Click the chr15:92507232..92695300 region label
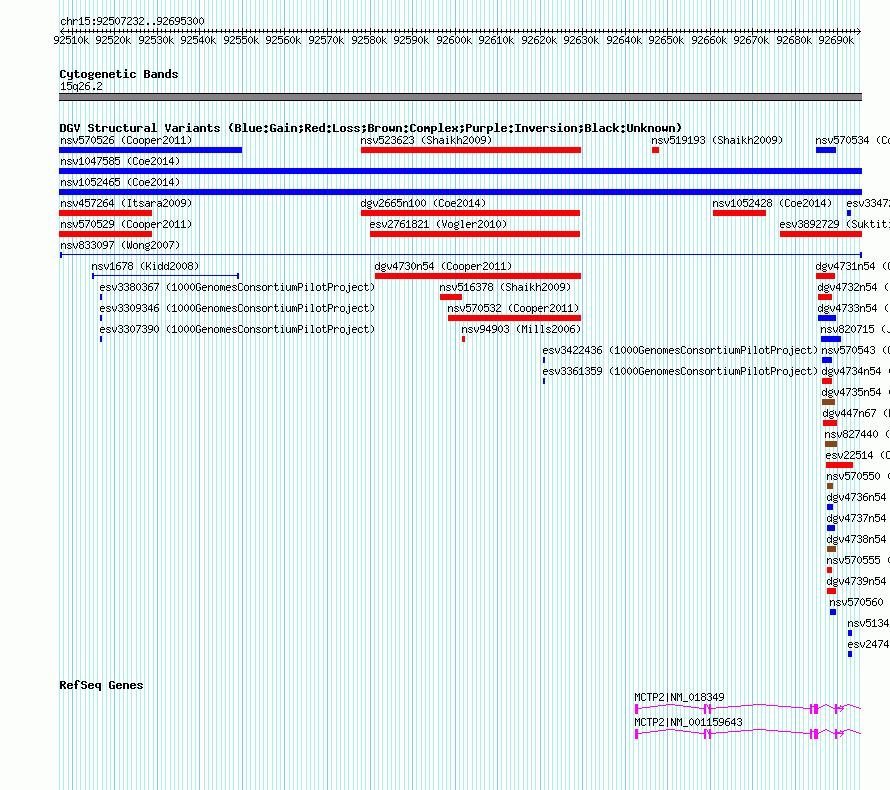890x790 pixels. point(132,21)
